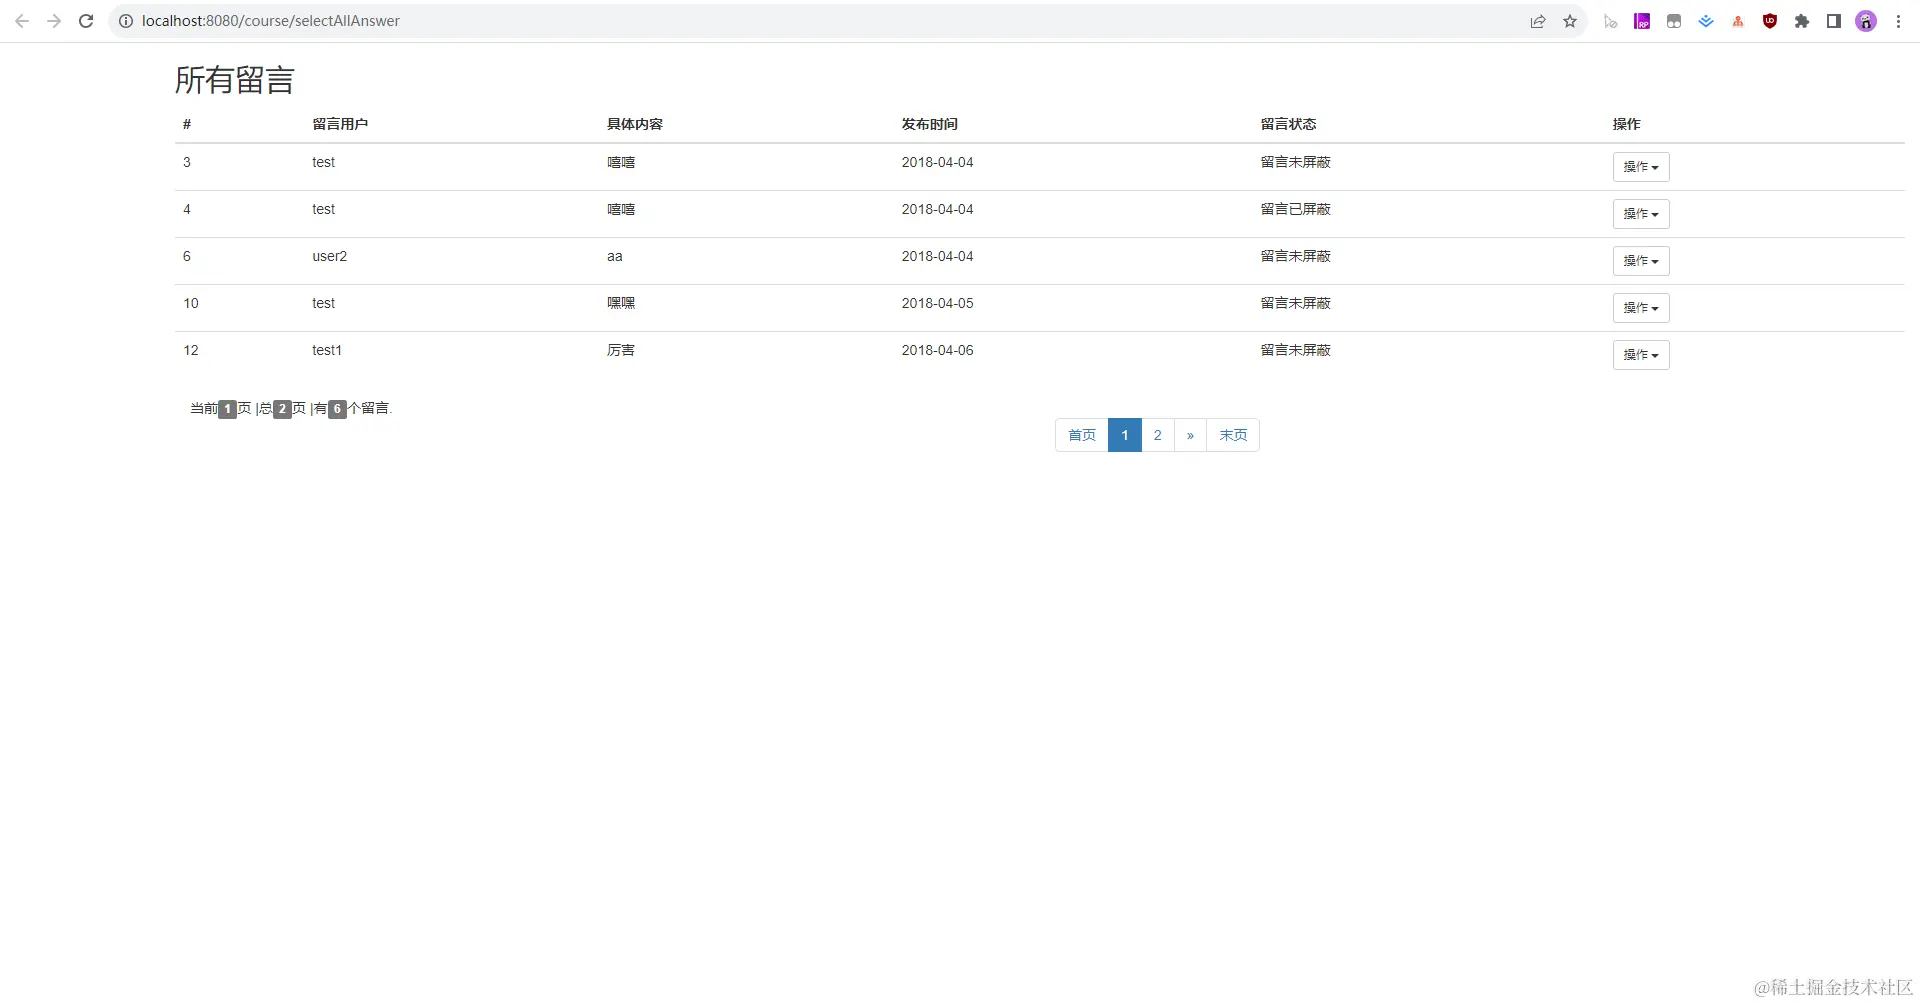This screenshot has width=1920, height=1004.
Task: Expand the 操作 dropdown for row 4
Action: tap(1641, 214)
